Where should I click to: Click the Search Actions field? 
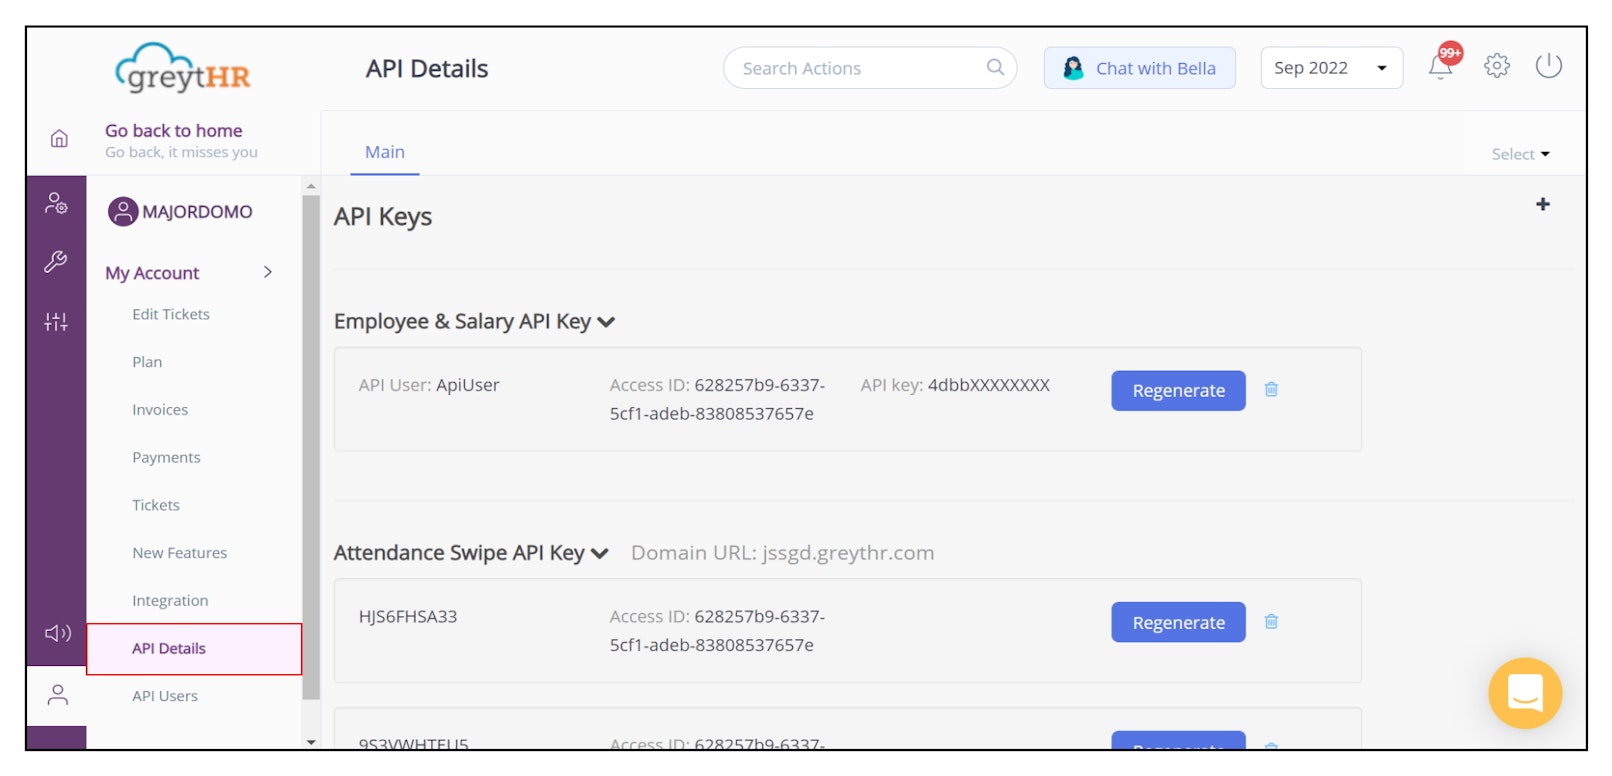pos(860,68)
